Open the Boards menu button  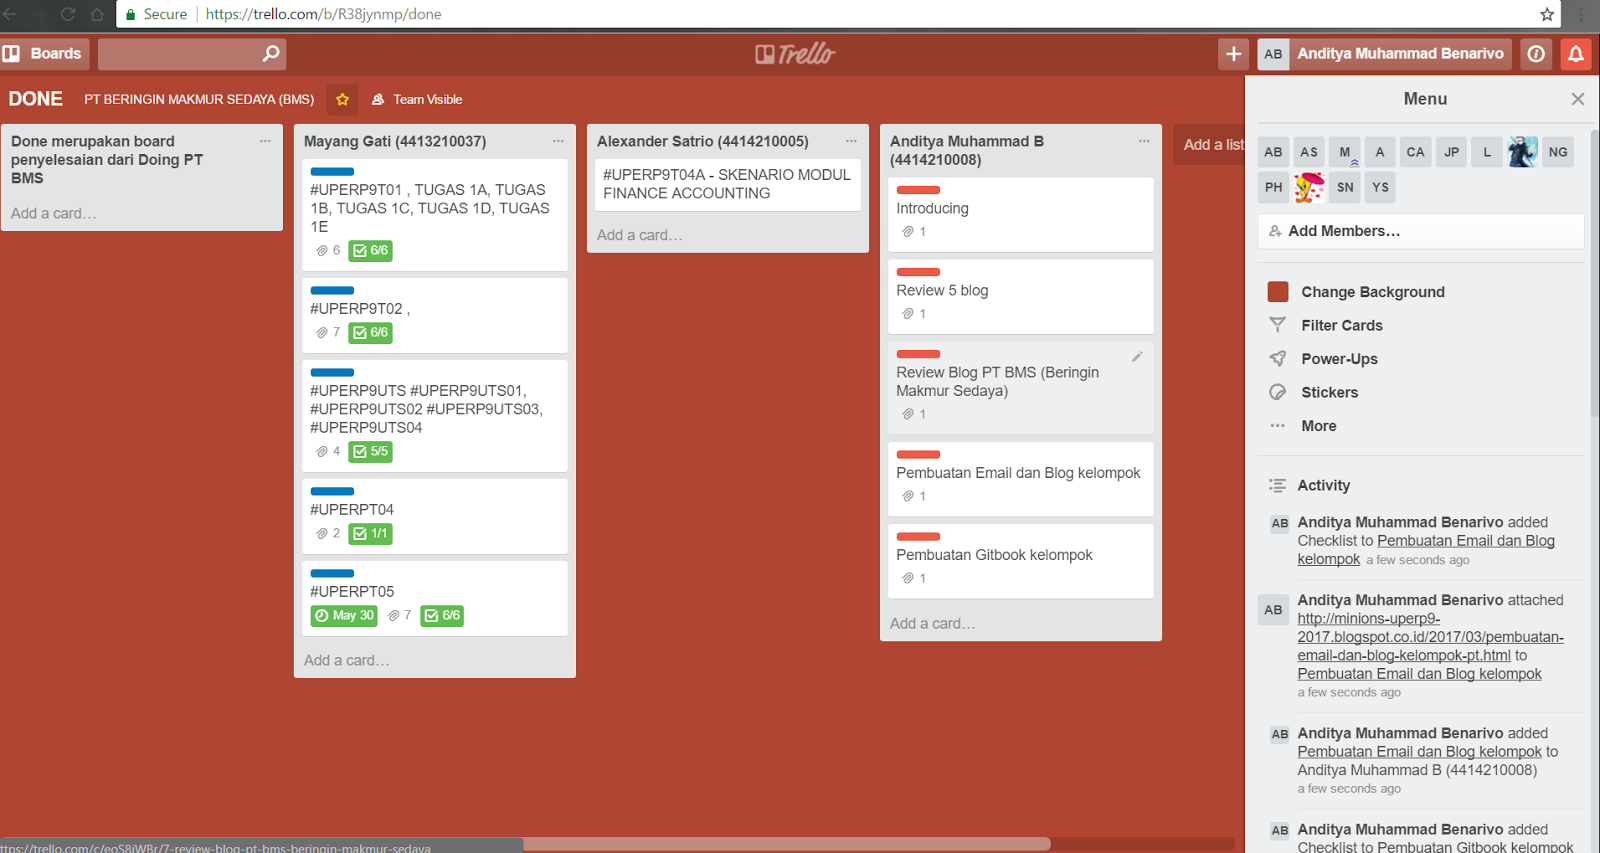[44, 54]
